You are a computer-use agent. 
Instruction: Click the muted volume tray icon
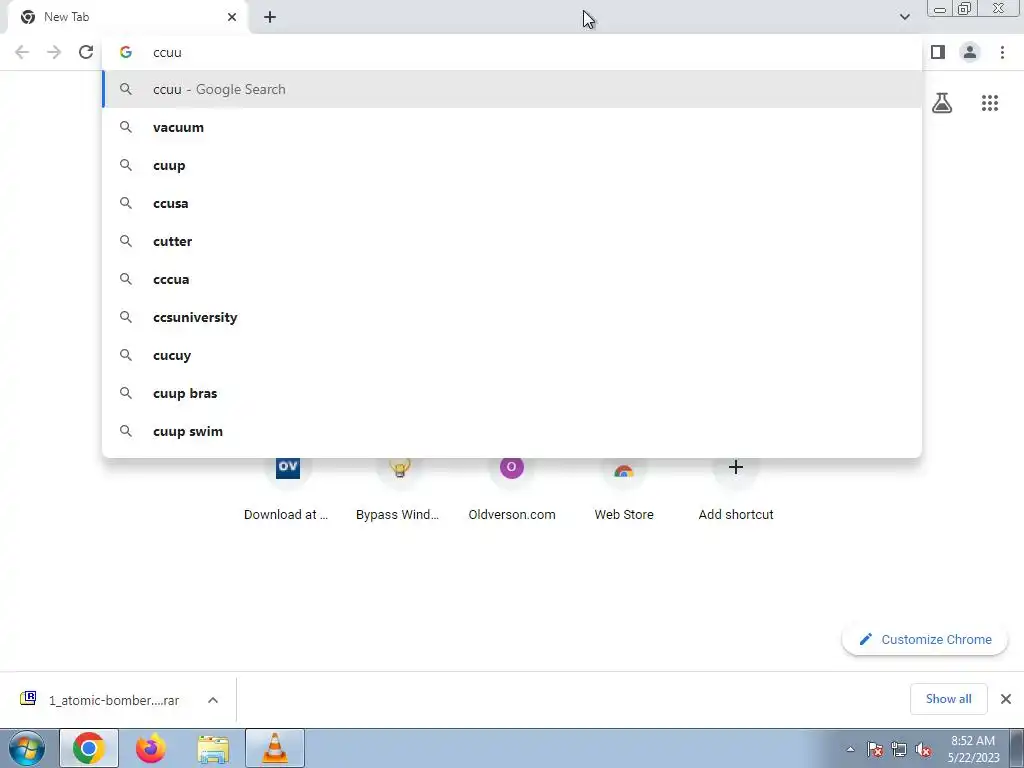pyautogui.click(x=923, y=750)
